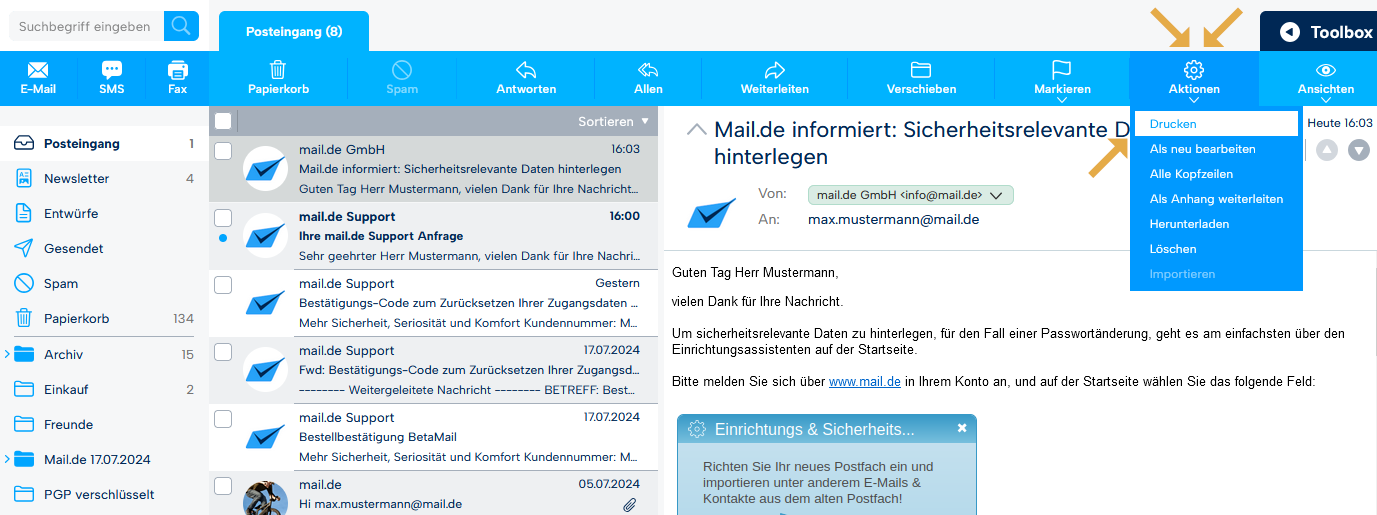
Task: Open the Fax function
Action: (x=178, y=78)
